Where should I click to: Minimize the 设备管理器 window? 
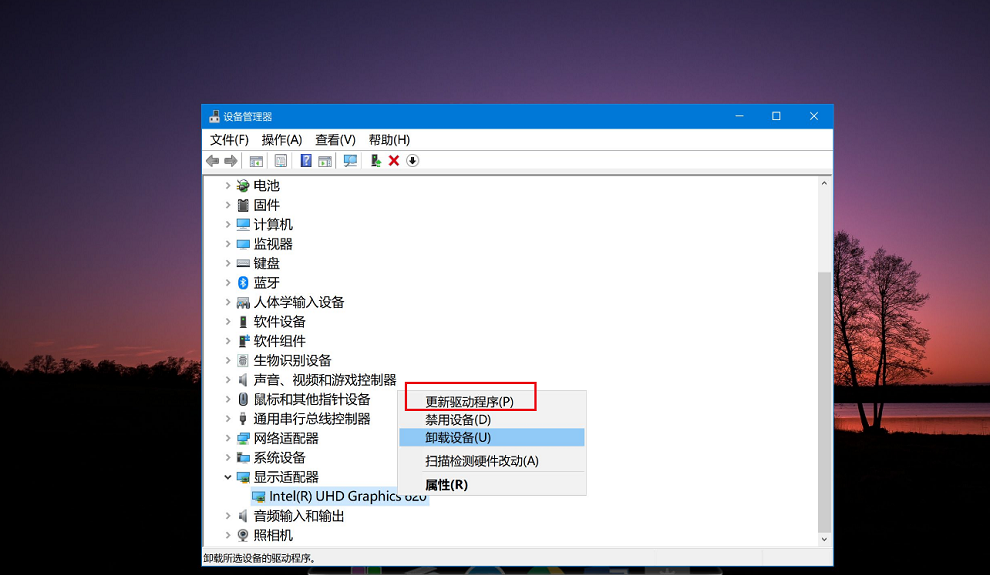[739, 116]
